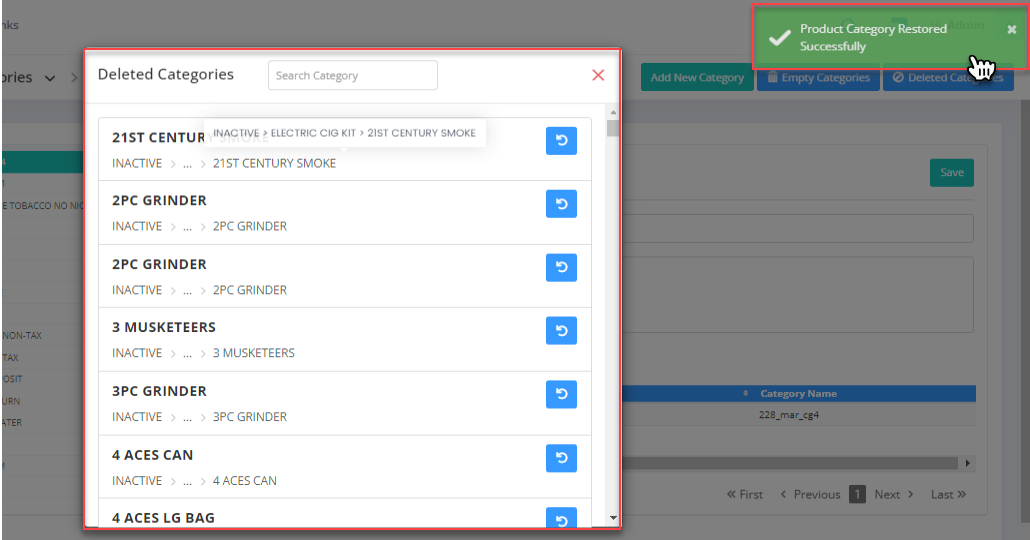The width and height of the screenshot is (1030, 540).
Task: Restore the 4 ACES LG BAG category
Action: [561, 518]
